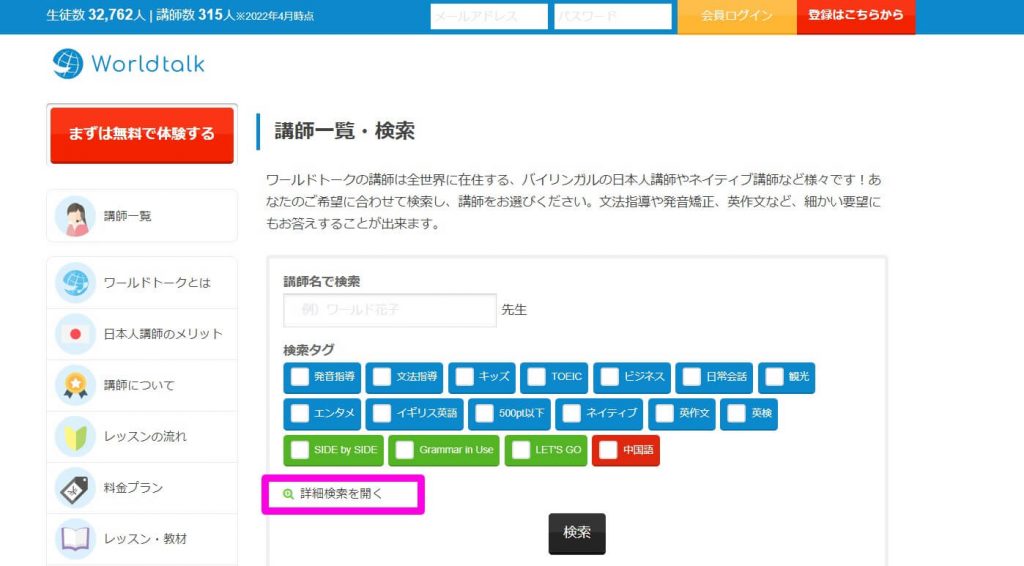Select the SIDE by SIDE tag checkbox
This screenshot has height=566, width=1024.
(x=300, y=450)
